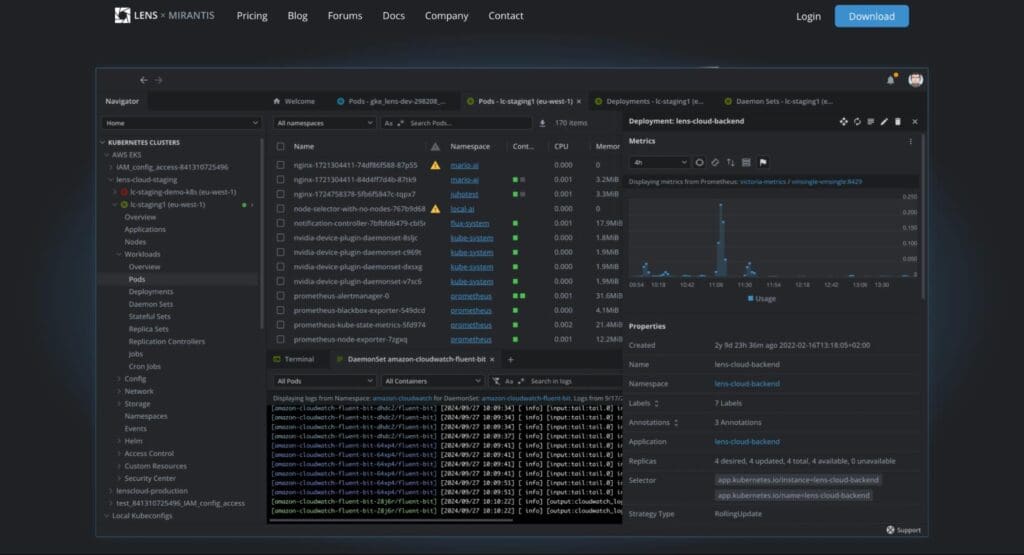The width and height of the screenshot is (1024, 555).
Task: Open the kube-system namespace link
Action: pos(471,238)
